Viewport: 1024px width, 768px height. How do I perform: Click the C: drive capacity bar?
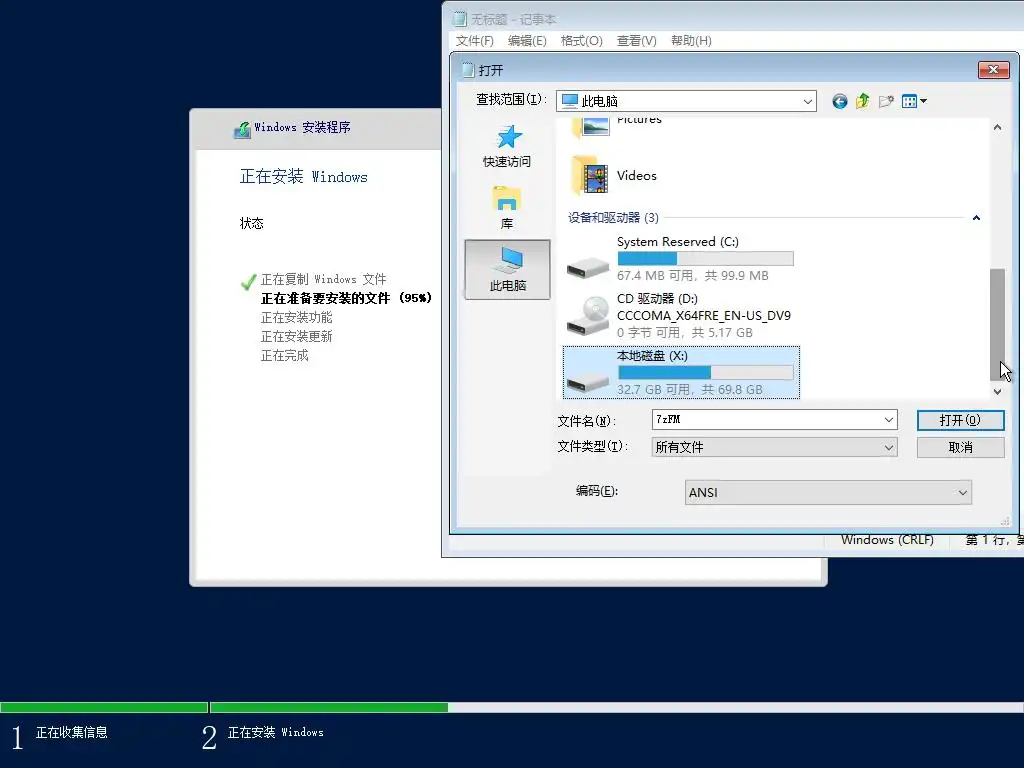click(705, 259)
